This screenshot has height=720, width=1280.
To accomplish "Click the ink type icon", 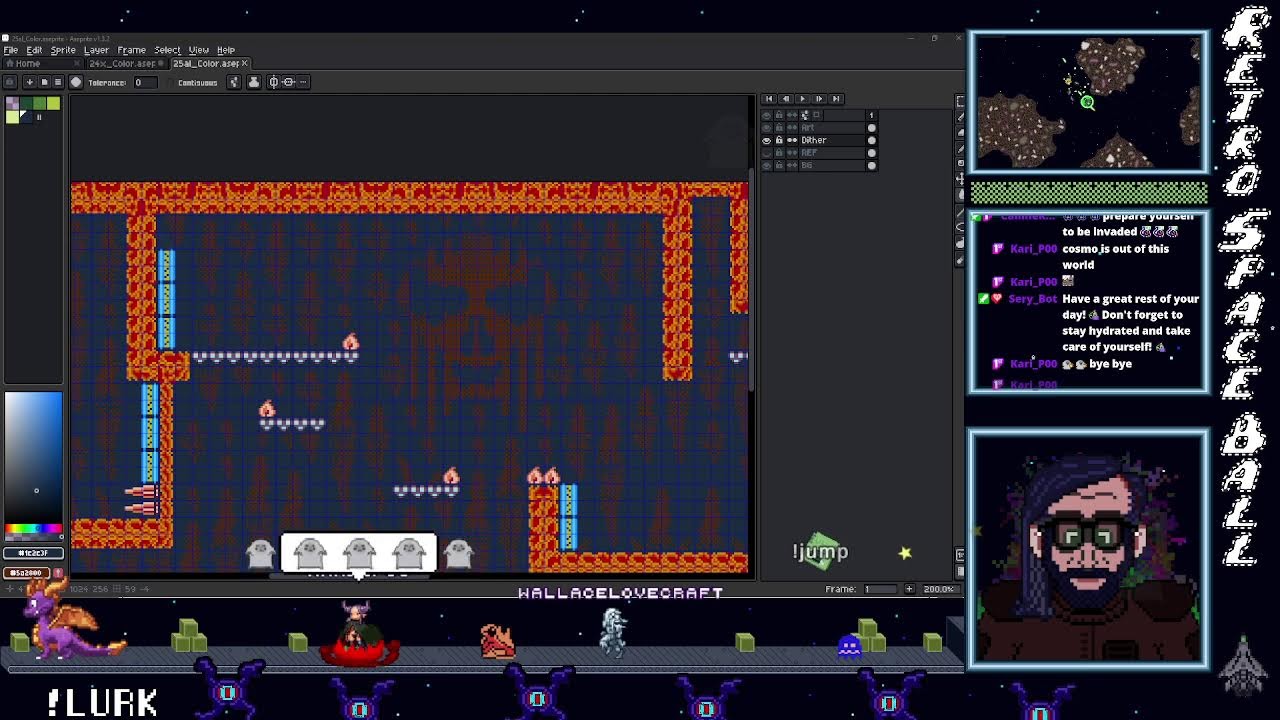I will [x=254, y=82].
